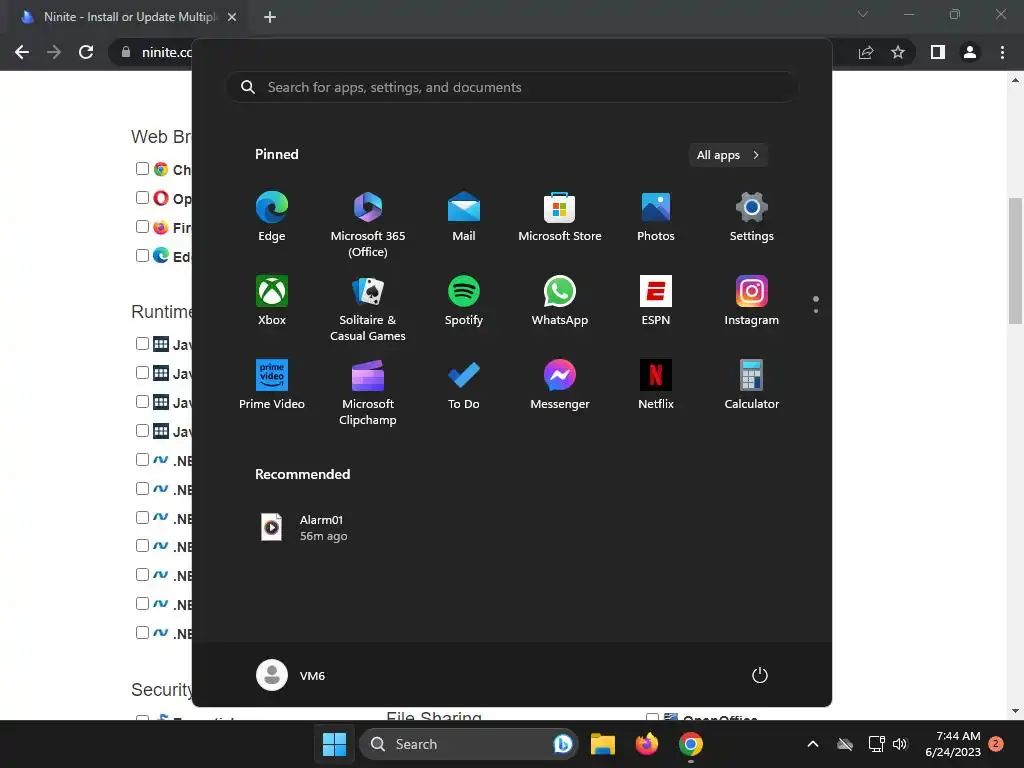Image resolution: width=1024 pixels, height=768 pixels.
Task: Launch Messenger
Action: [x=560, y=385]
